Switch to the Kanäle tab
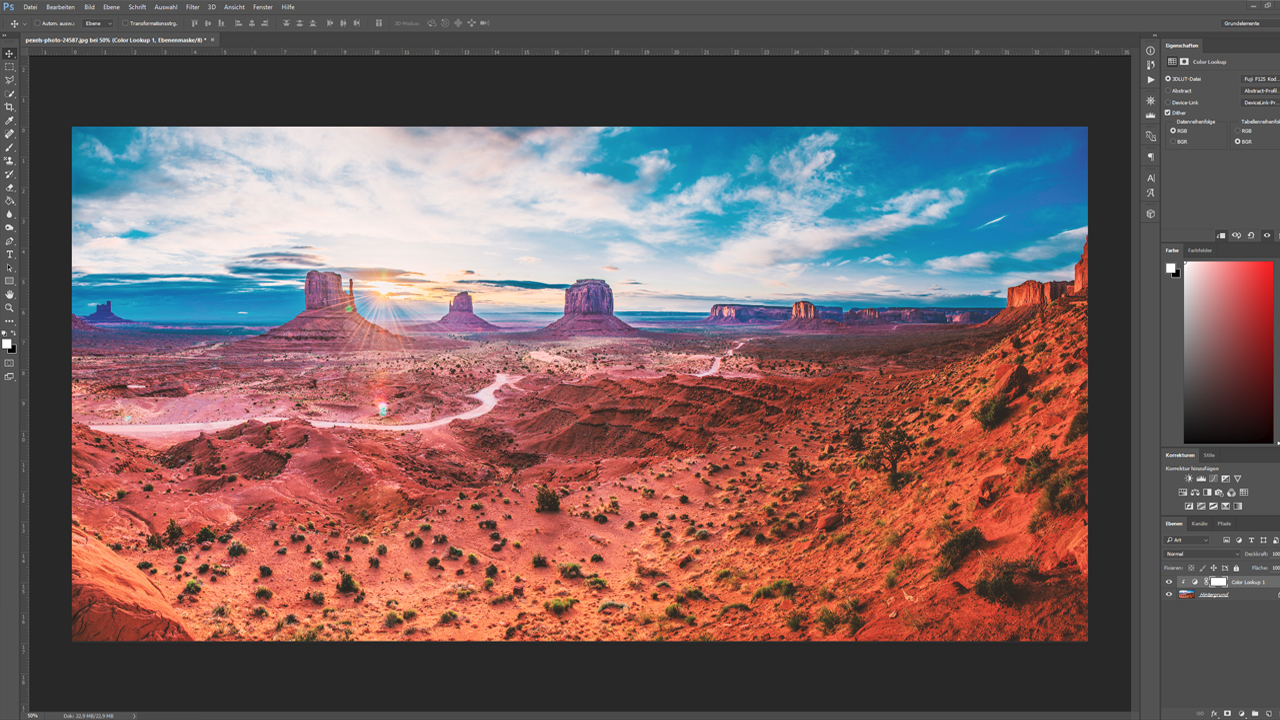 point(1200,523)
